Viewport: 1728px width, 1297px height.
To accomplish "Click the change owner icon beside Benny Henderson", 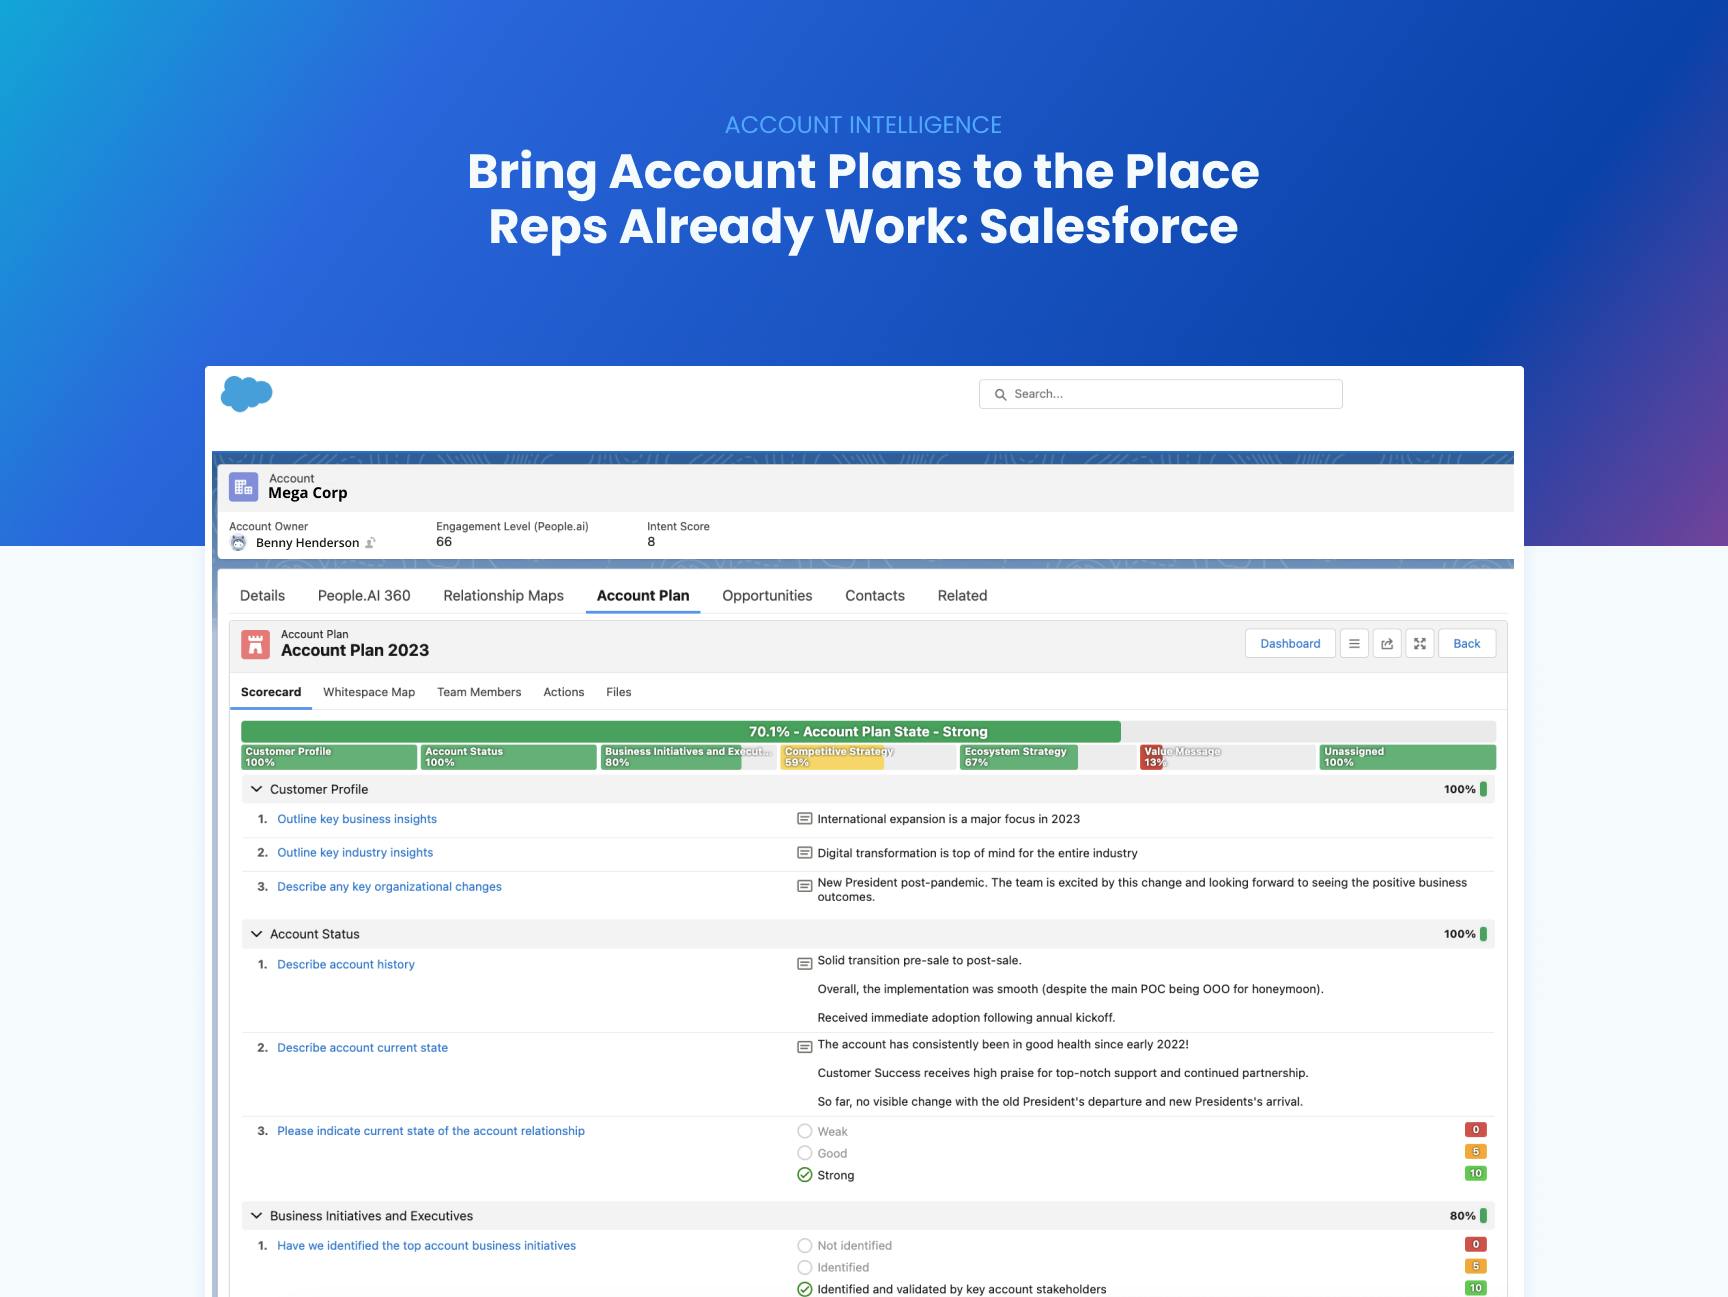I will [x=370, y=543].
